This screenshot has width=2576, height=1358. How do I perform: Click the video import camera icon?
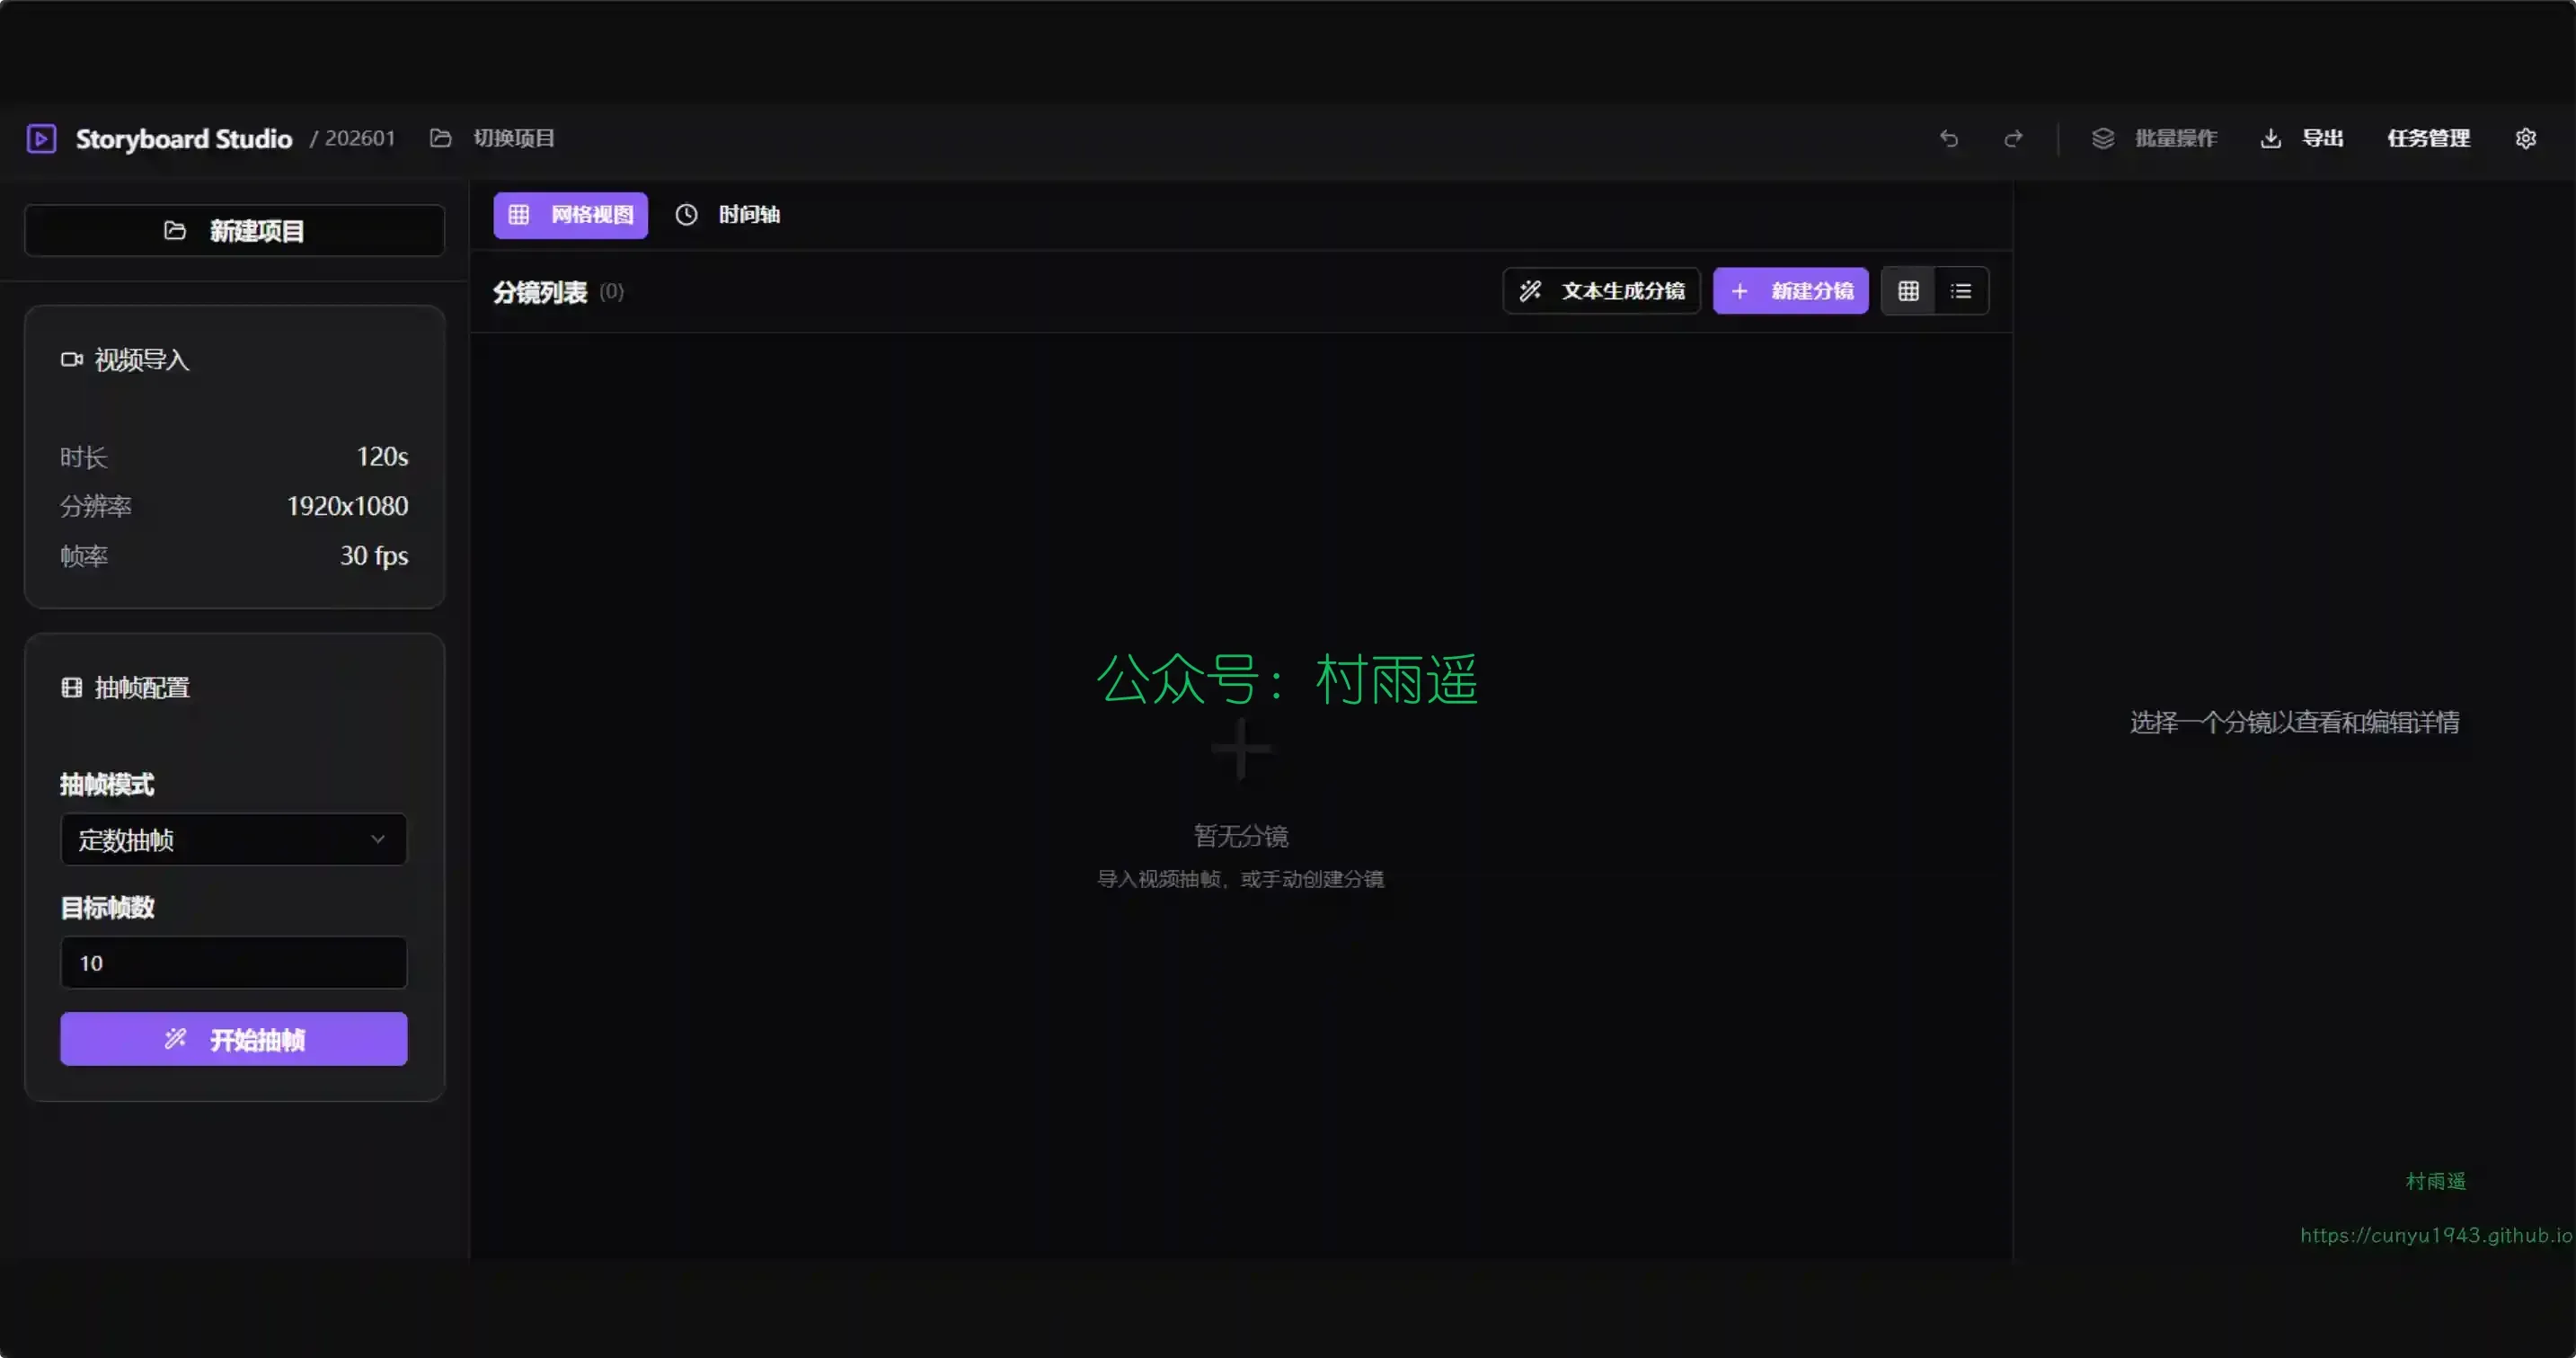click(71, 359)
